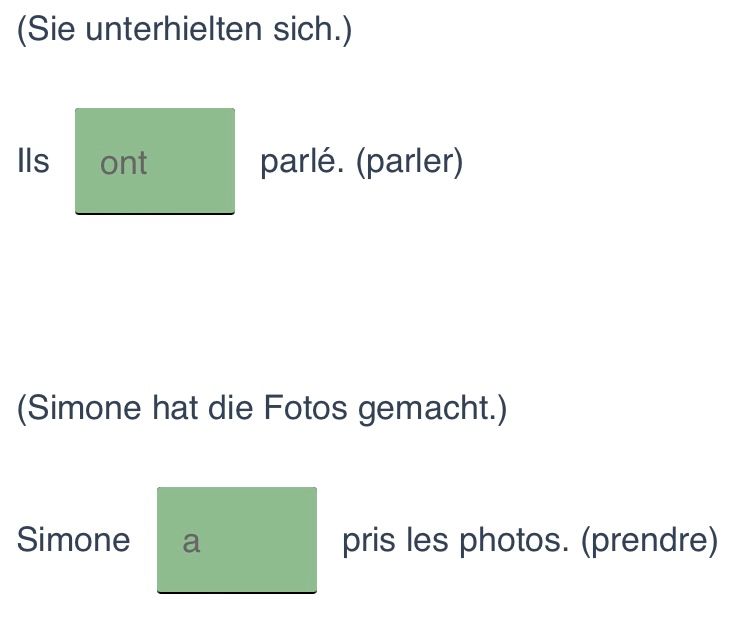Click the word "unterhielten" in the German translation
Viewport: 729px width, 620px height.
coord(174,29)
